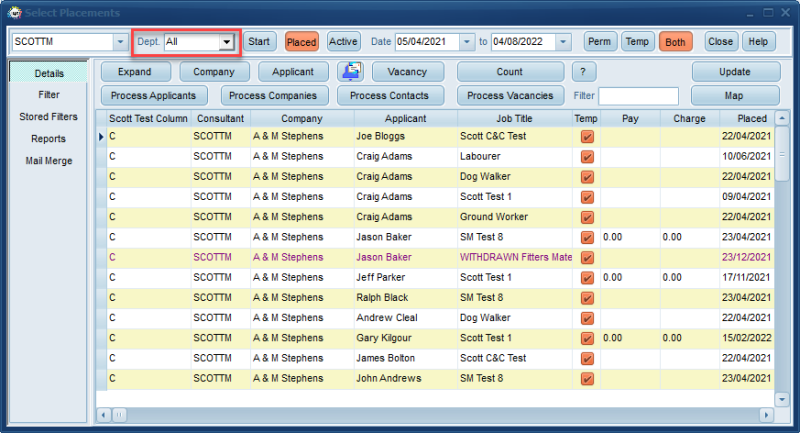Click the question mark help button

tap(583, 72)
